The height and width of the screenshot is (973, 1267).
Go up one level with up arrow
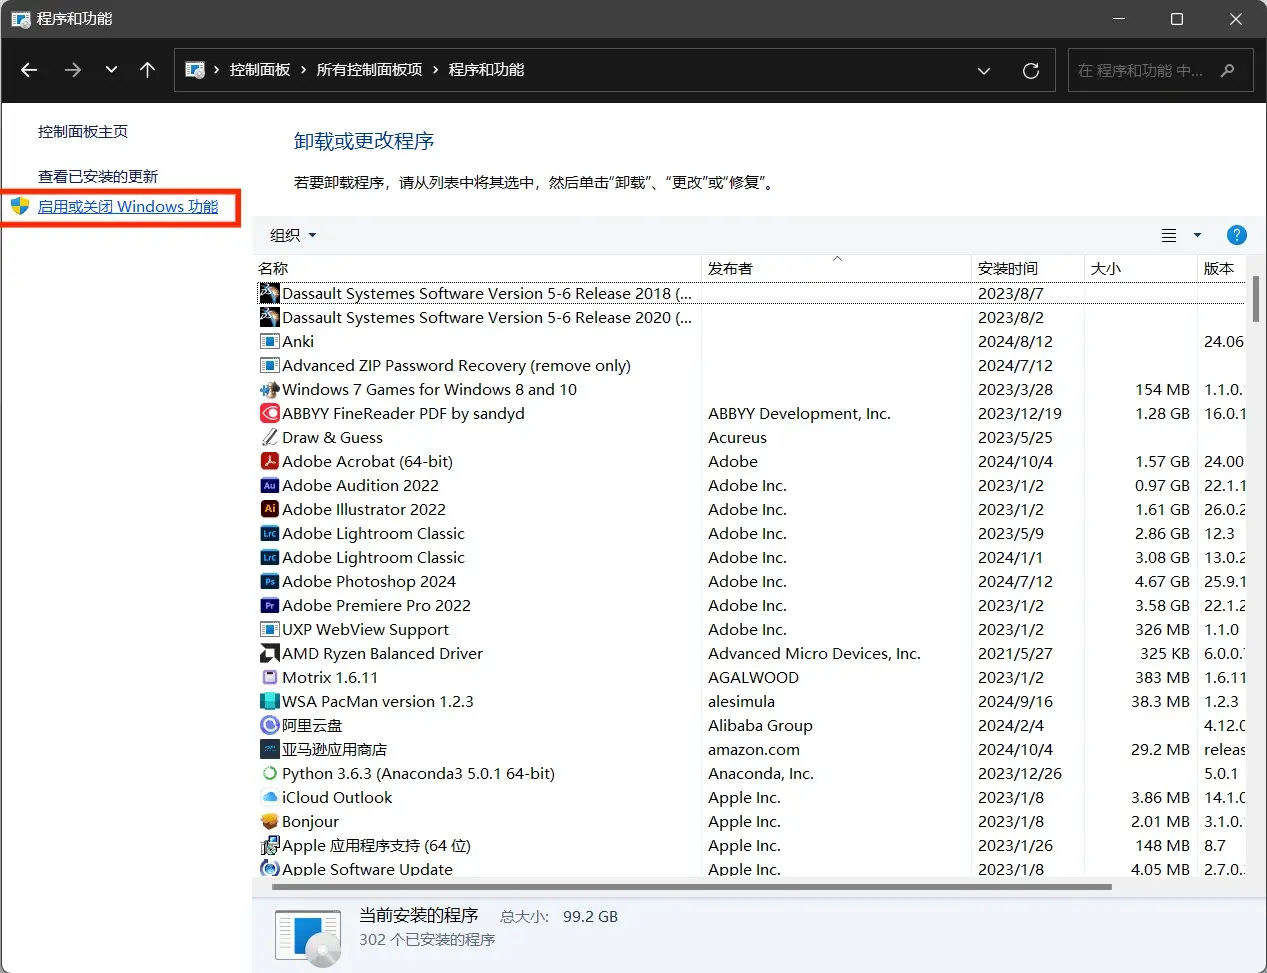pos(148,70)
